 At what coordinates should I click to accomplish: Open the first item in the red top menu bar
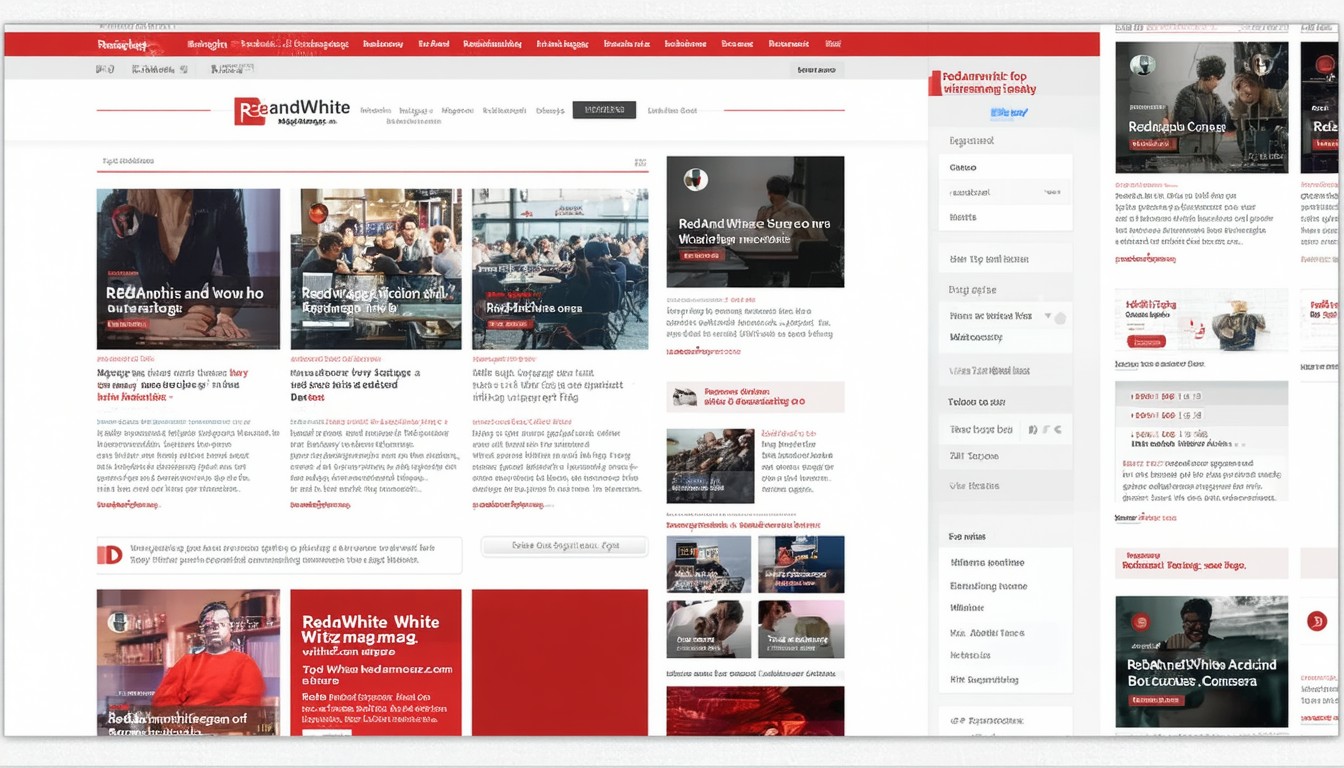[x=122, y=45]
